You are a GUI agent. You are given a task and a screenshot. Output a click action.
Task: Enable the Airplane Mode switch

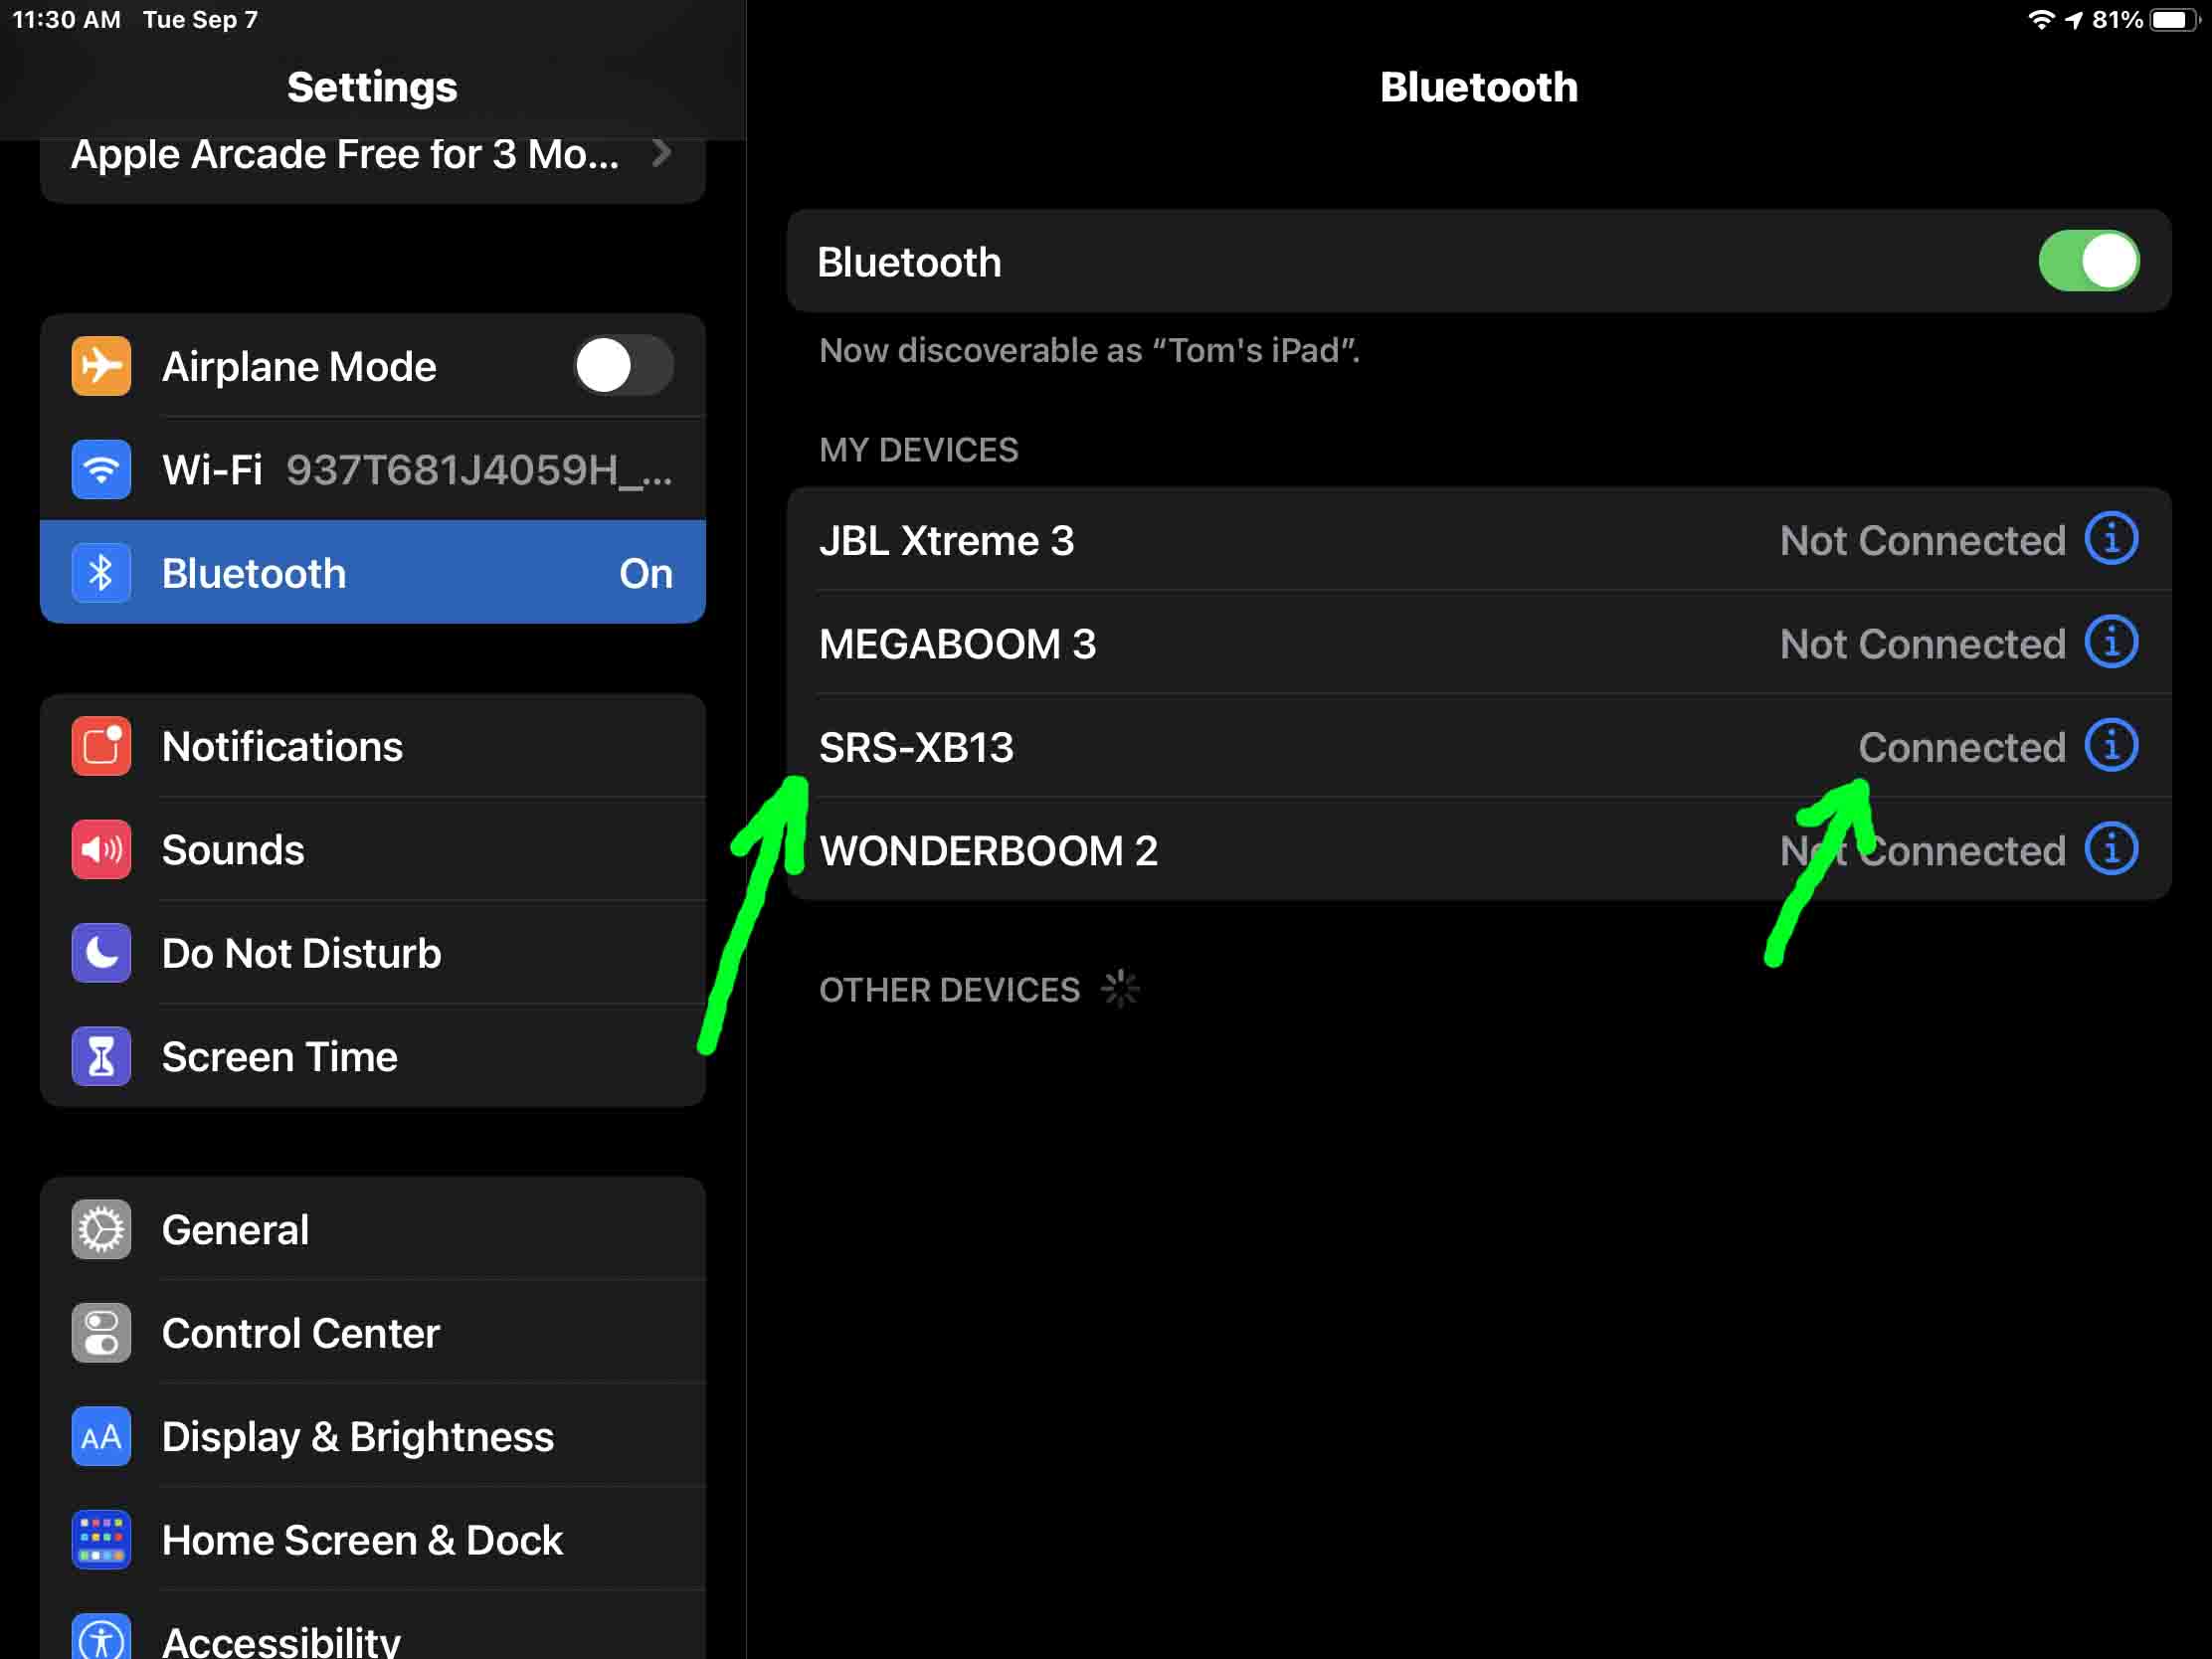(x=623, y=365)
